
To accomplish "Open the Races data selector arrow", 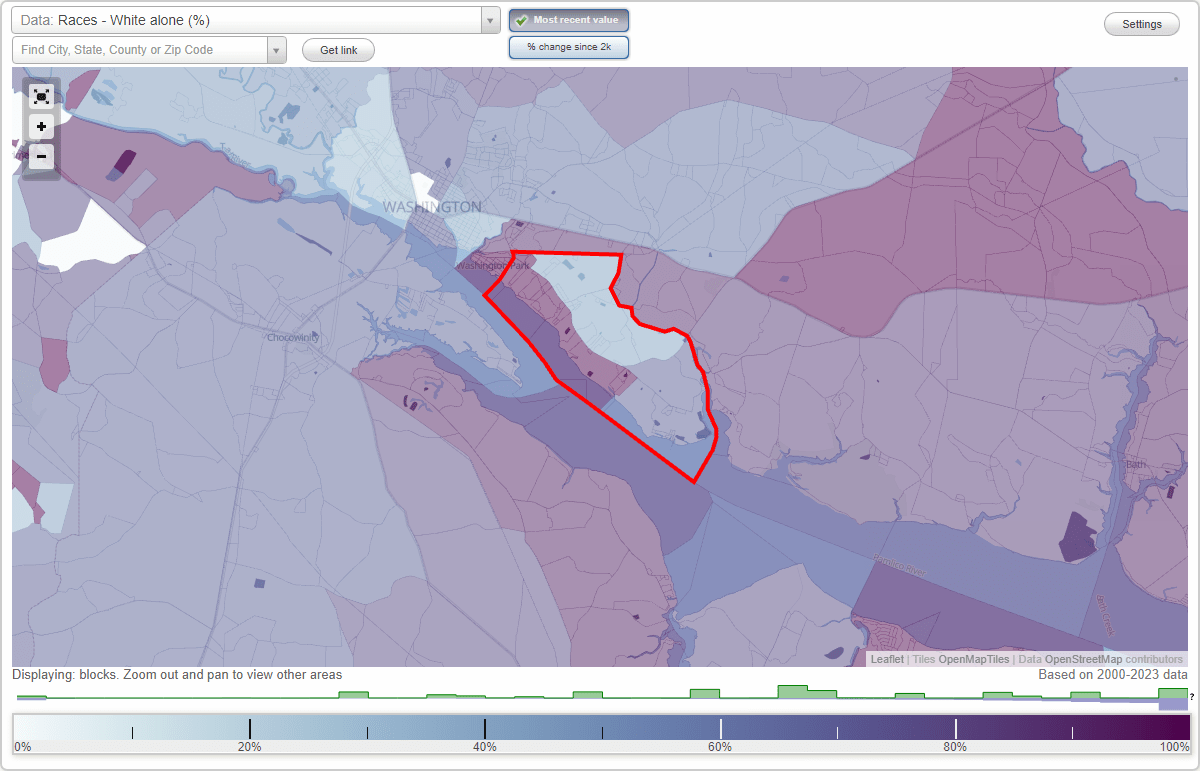I will coord(488,19).
